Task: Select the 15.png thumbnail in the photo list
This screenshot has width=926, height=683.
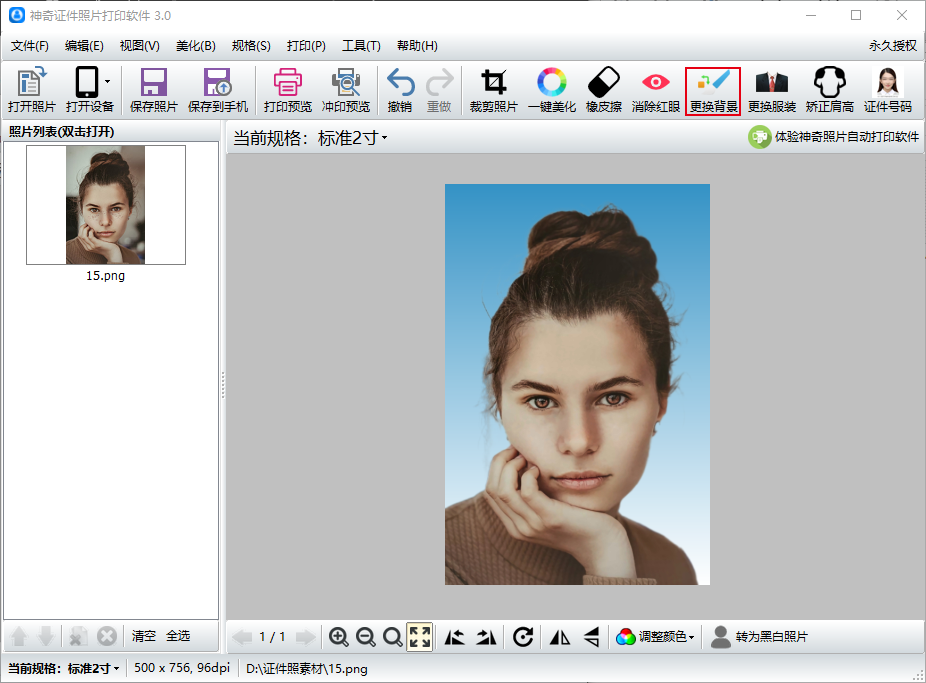Action: point(106,205)
